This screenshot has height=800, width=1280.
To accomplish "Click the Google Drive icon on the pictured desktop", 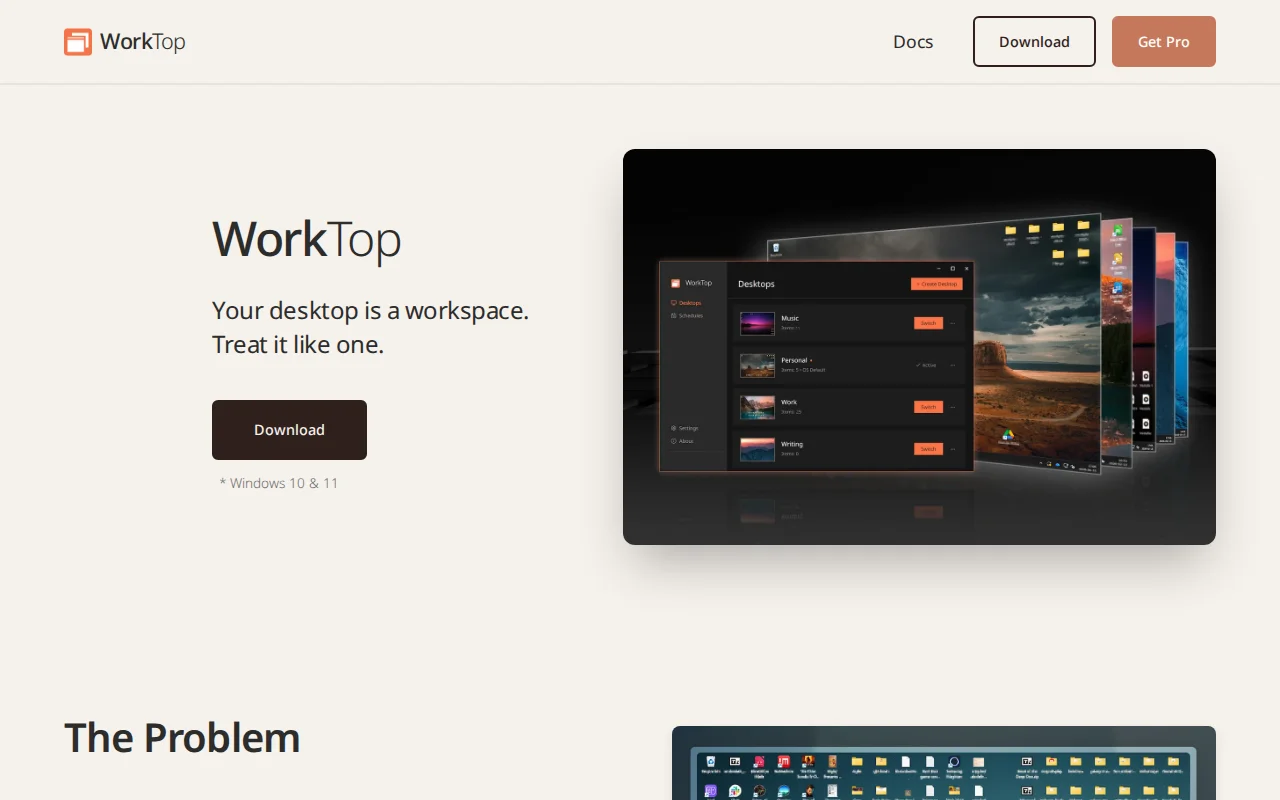I will pos(1009,437).
